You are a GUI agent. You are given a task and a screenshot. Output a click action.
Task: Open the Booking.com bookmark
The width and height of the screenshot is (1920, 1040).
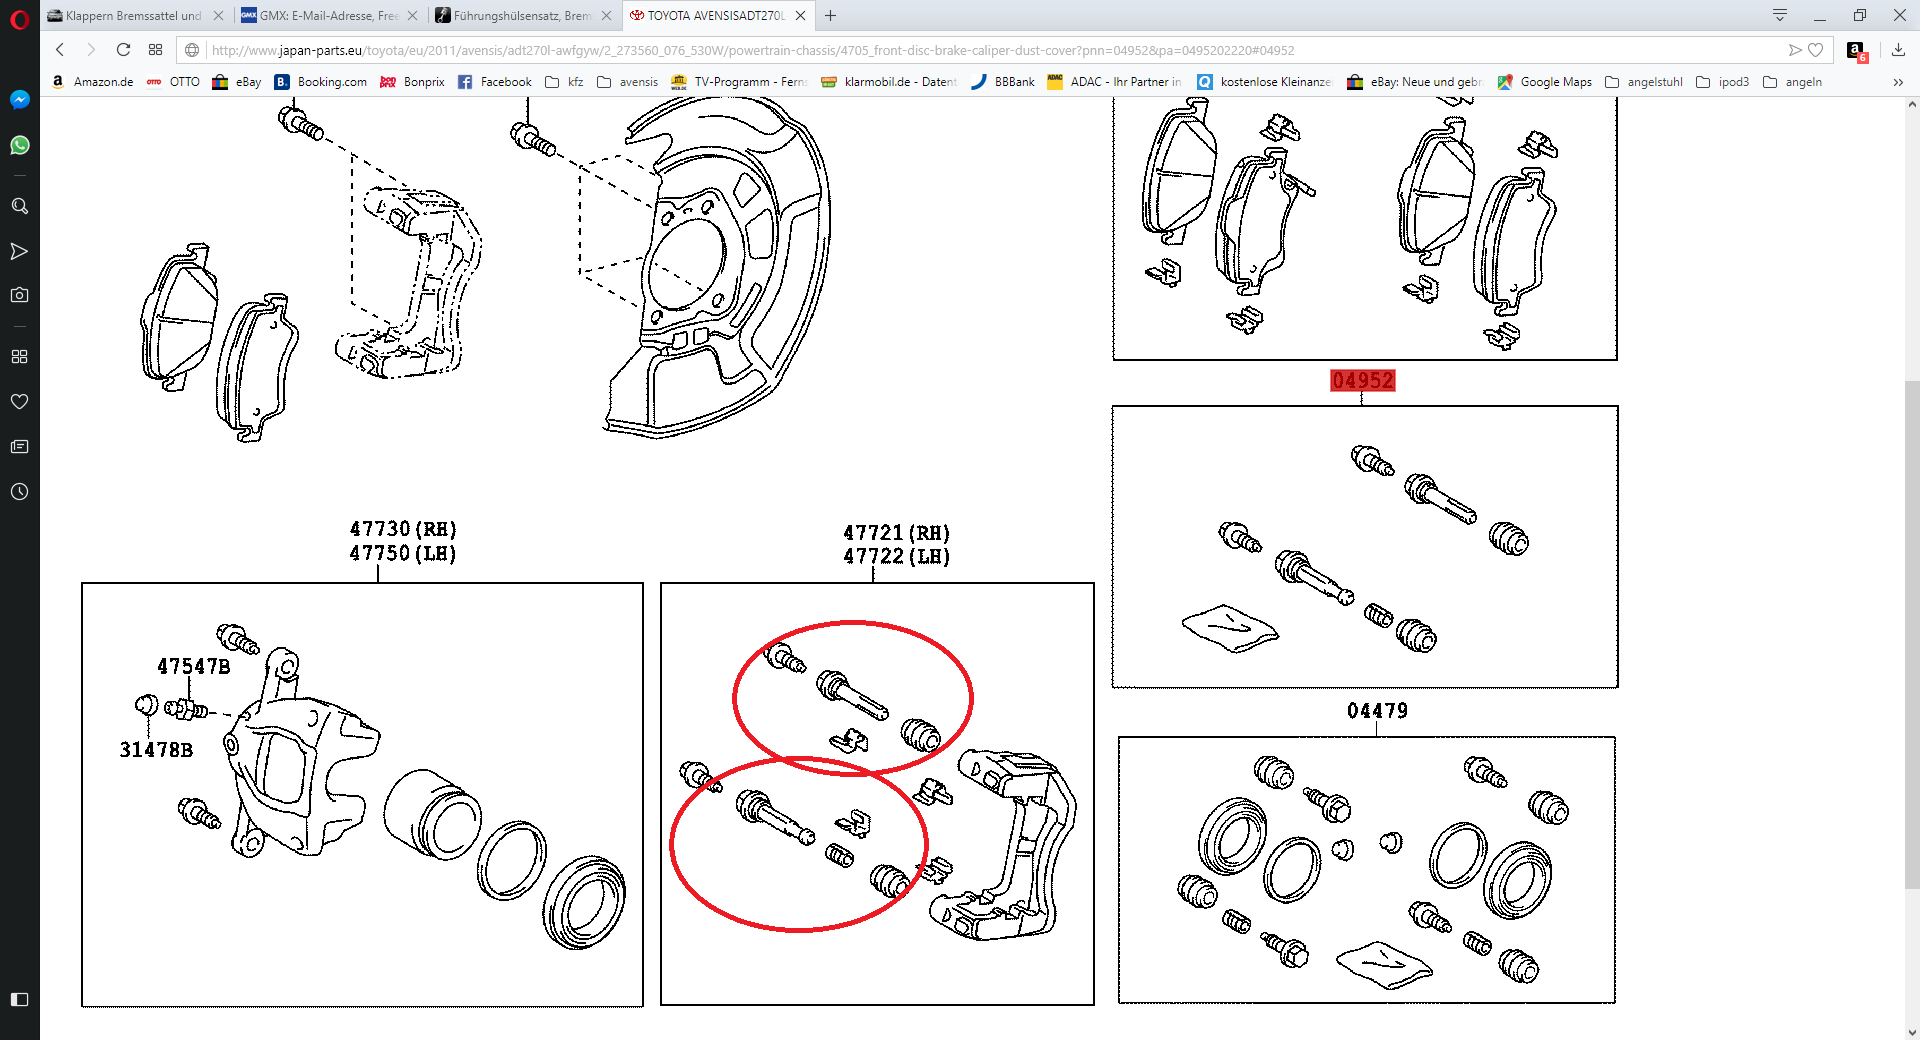point(321,82)
